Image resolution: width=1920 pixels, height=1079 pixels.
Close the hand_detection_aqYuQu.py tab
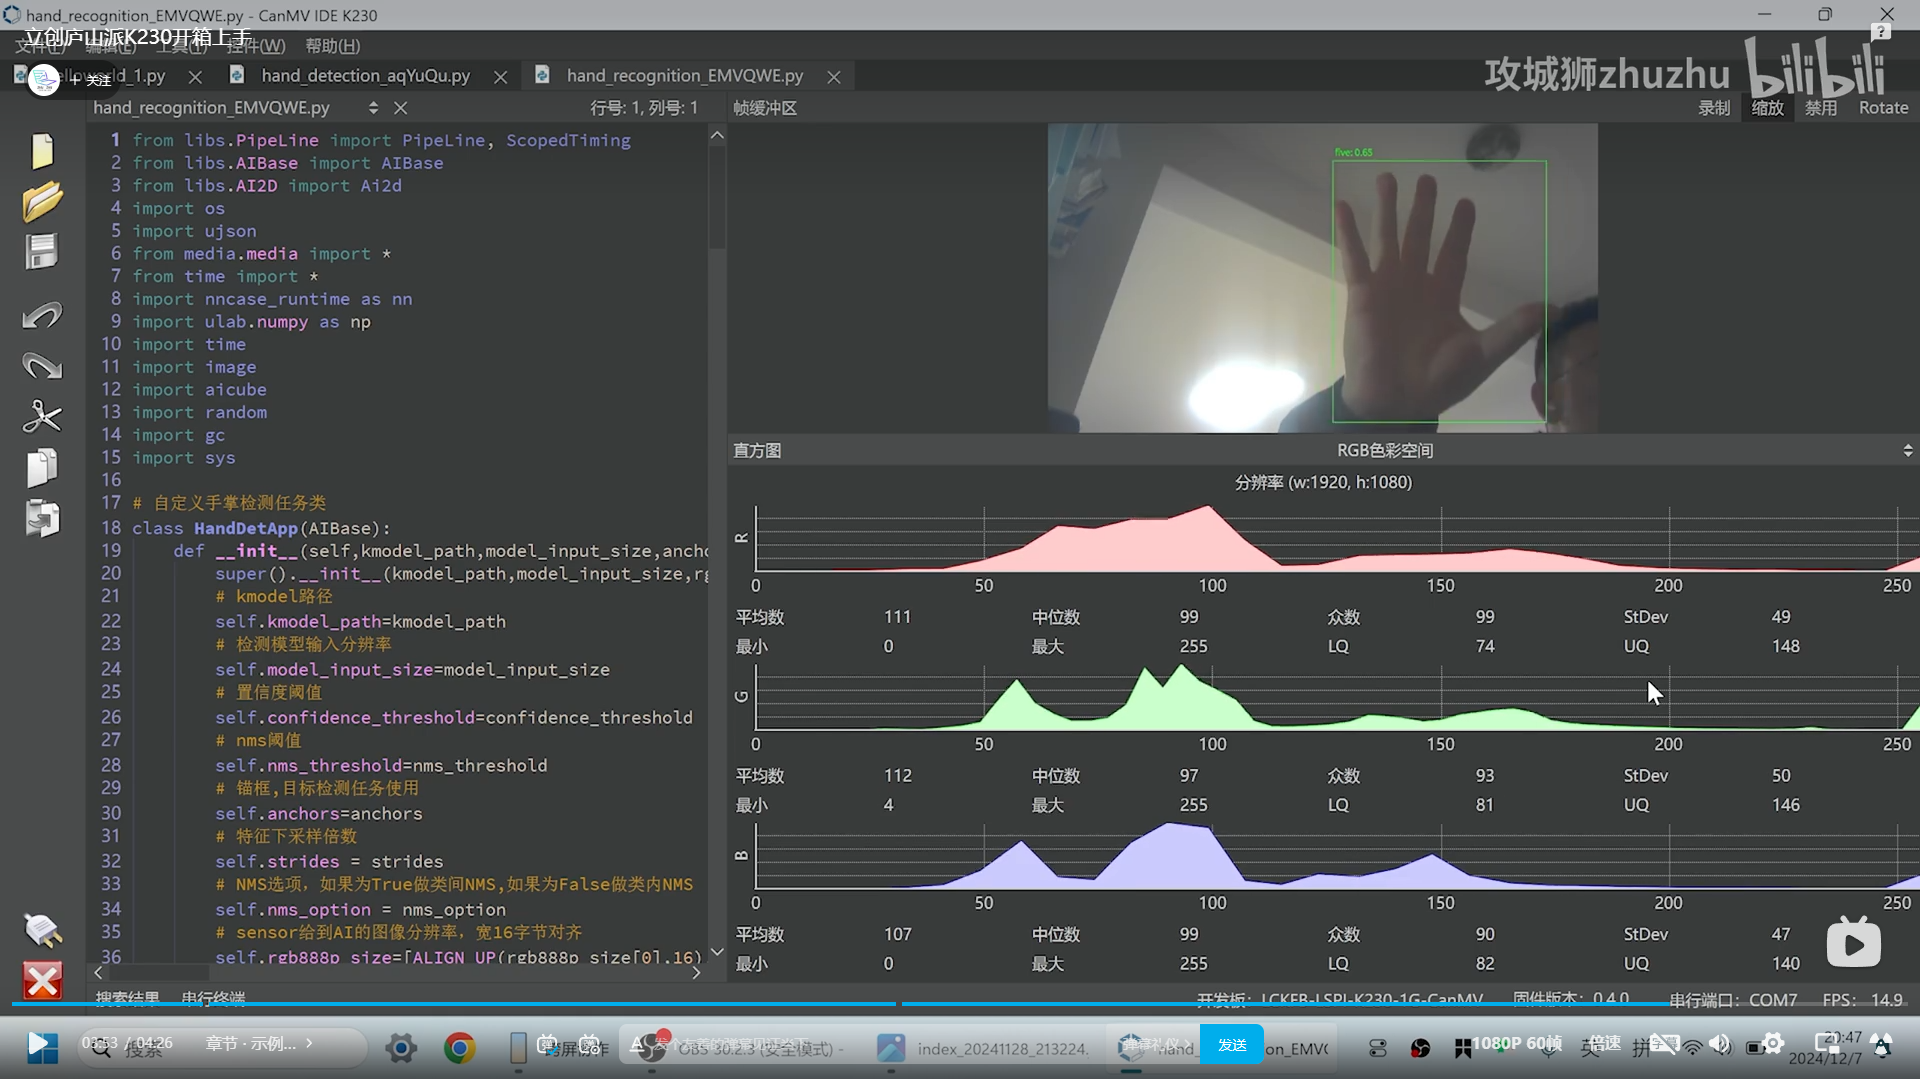click(x=501, y=77)
